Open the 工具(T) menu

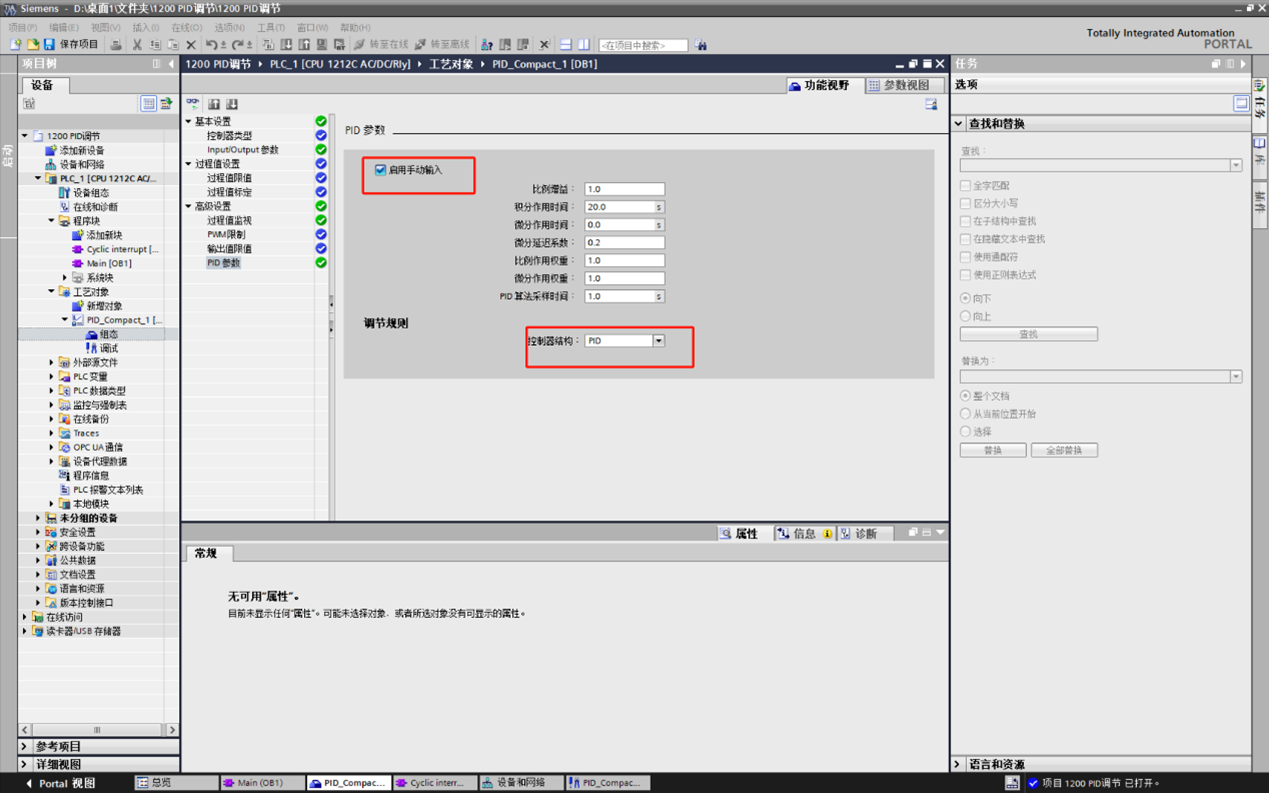271,28
